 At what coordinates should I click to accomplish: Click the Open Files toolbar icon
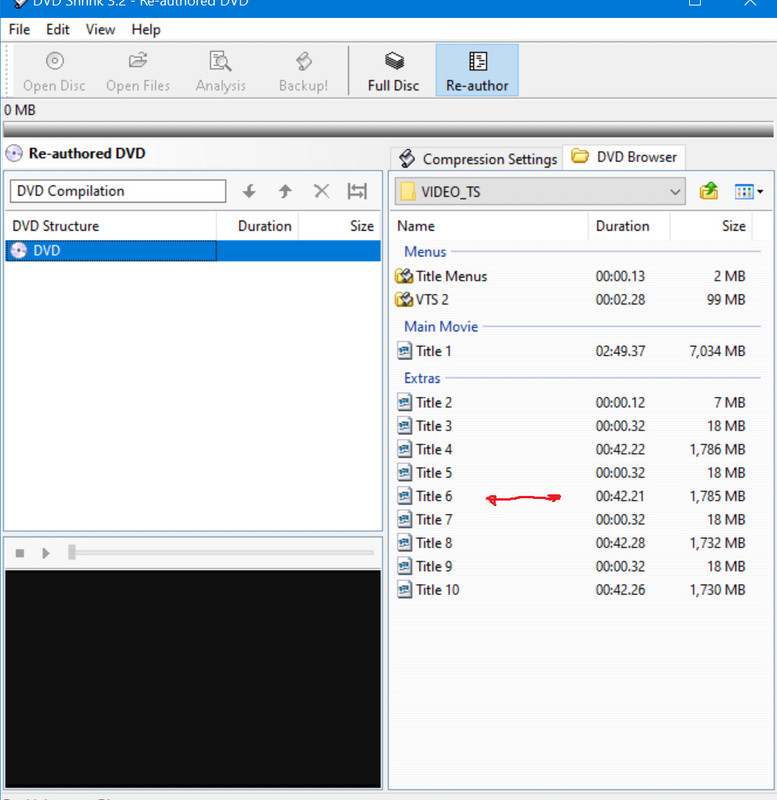[138, 61]
